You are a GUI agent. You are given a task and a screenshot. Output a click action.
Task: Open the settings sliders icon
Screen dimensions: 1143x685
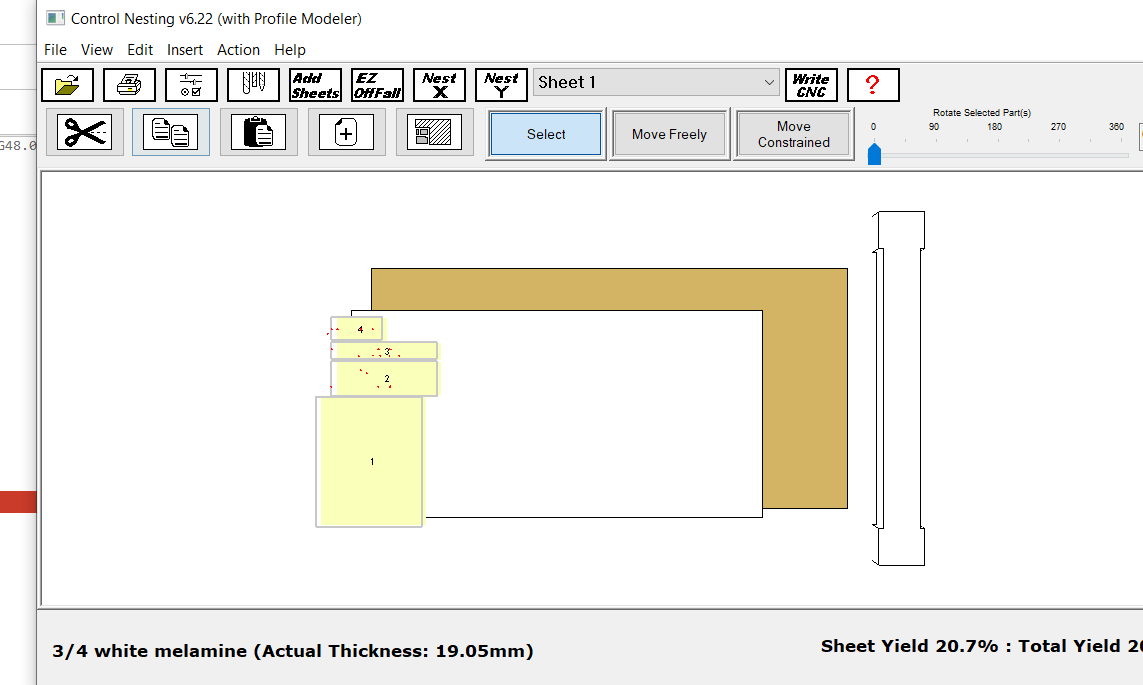[x=191, y=85]
